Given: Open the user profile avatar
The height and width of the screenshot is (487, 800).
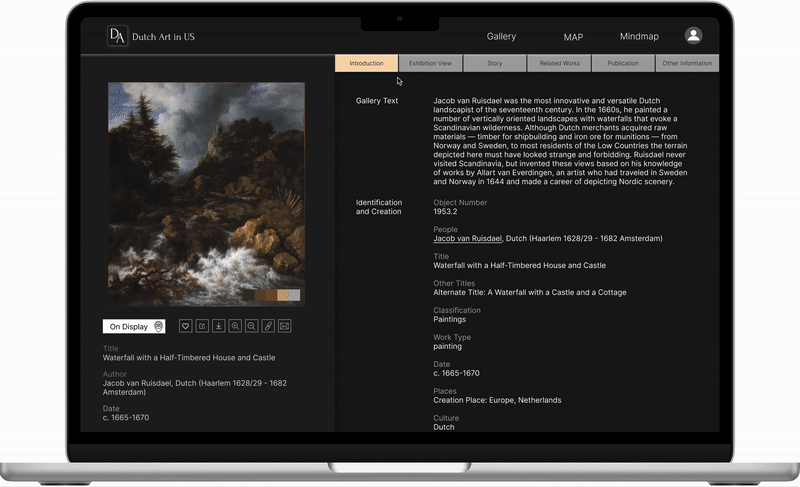Looking at the screenshot, I should [693, 35].
